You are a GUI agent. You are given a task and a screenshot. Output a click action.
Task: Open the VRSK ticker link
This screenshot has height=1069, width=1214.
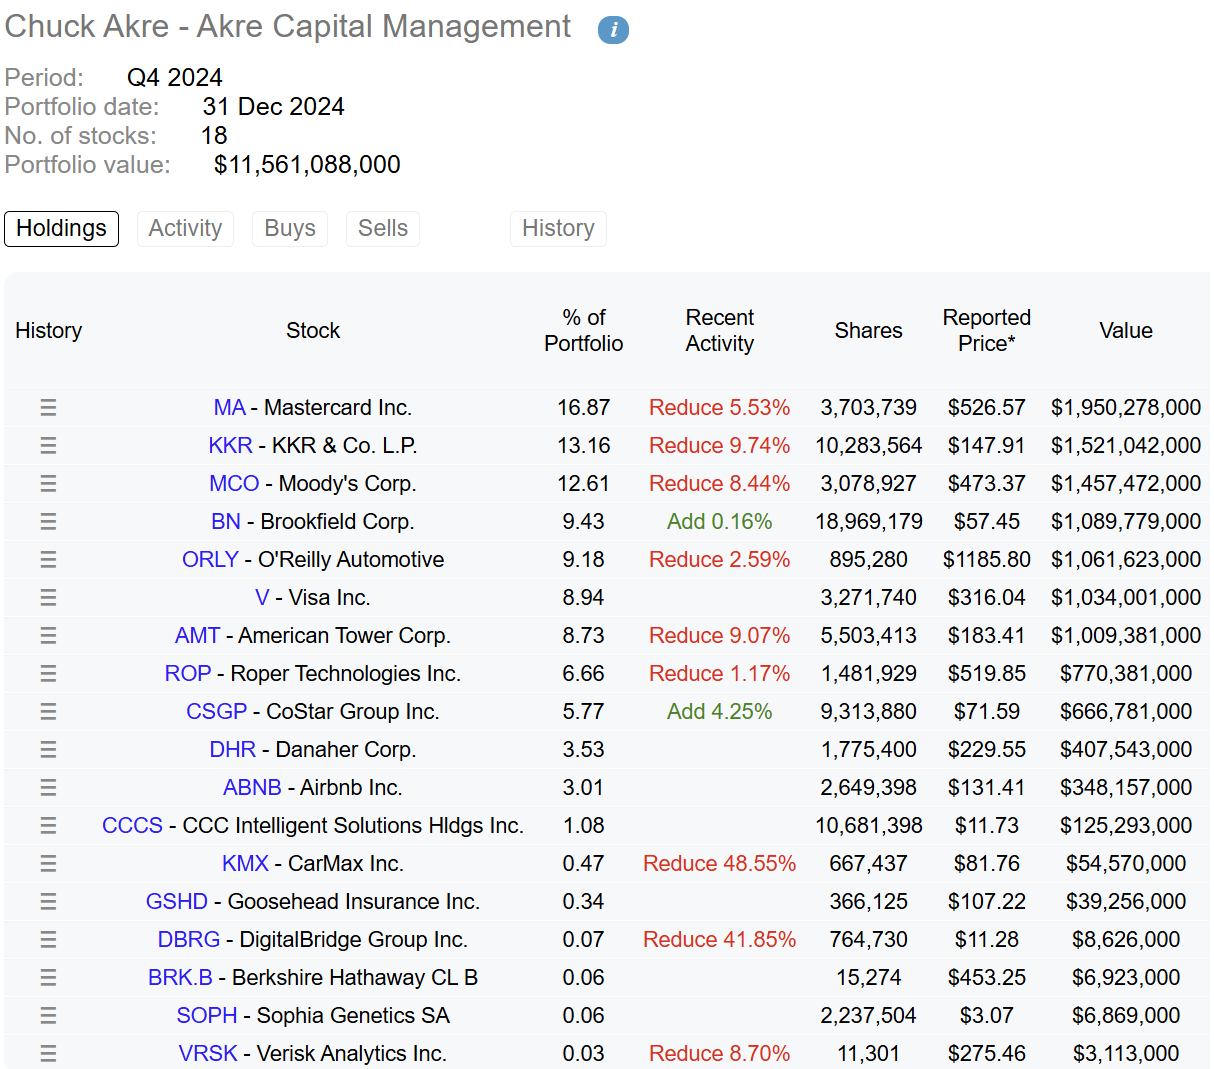[208, 1053]
